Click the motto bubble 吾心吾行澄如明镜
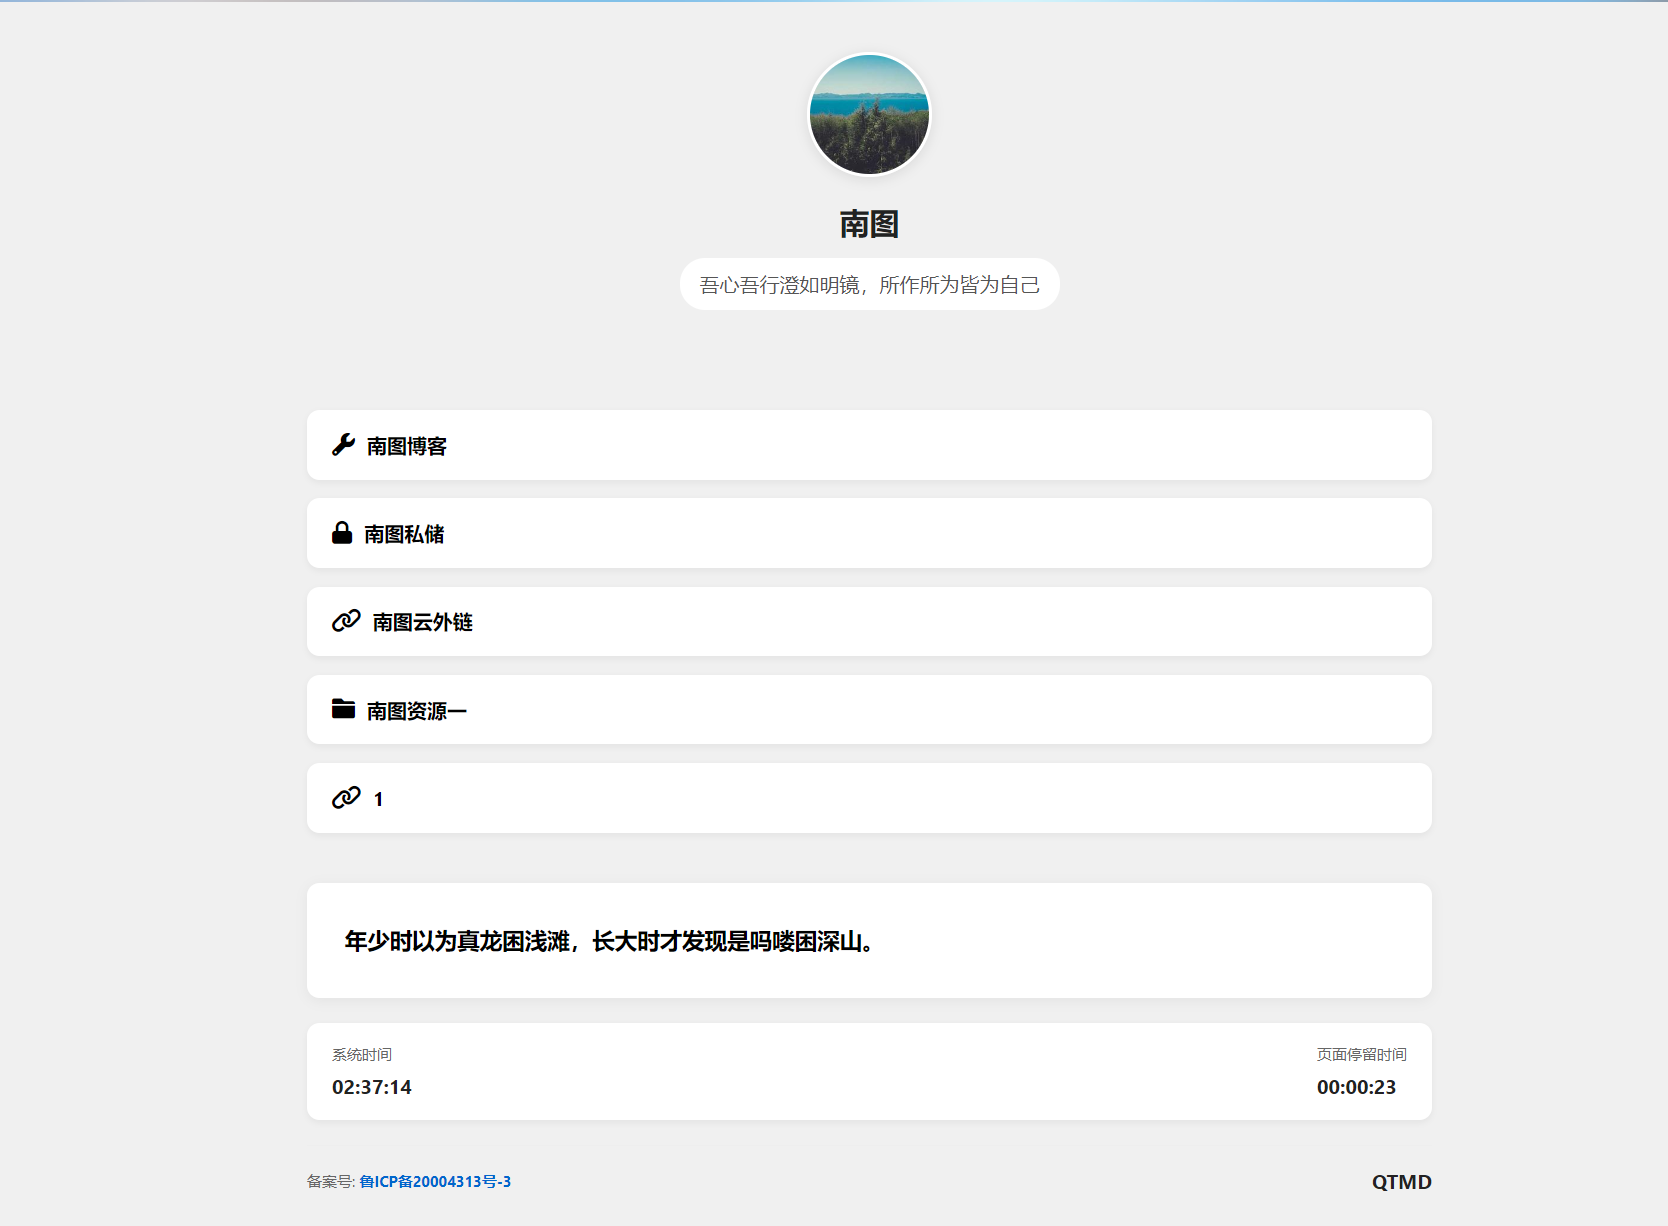Screen dimensions: 1668x1226 click(x=869, y=283)
